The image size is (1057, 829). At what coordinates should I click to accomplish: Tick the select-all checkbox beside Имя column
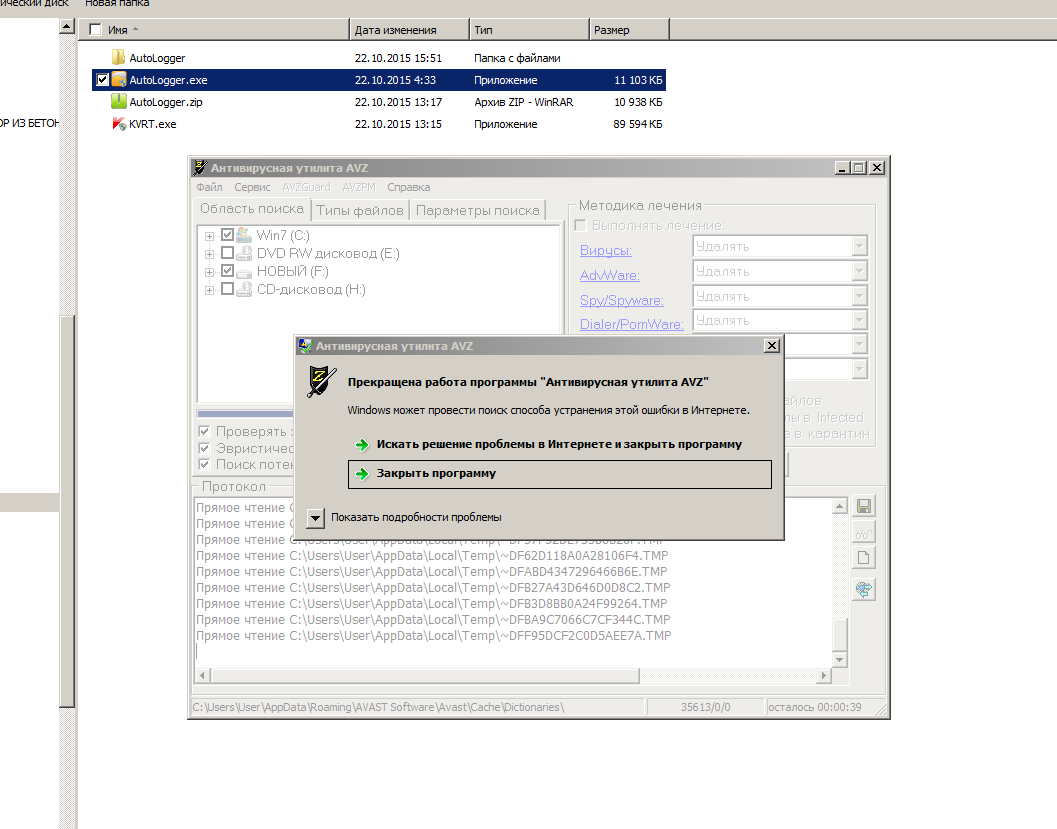pyautogui.click(x=95, y=30)
